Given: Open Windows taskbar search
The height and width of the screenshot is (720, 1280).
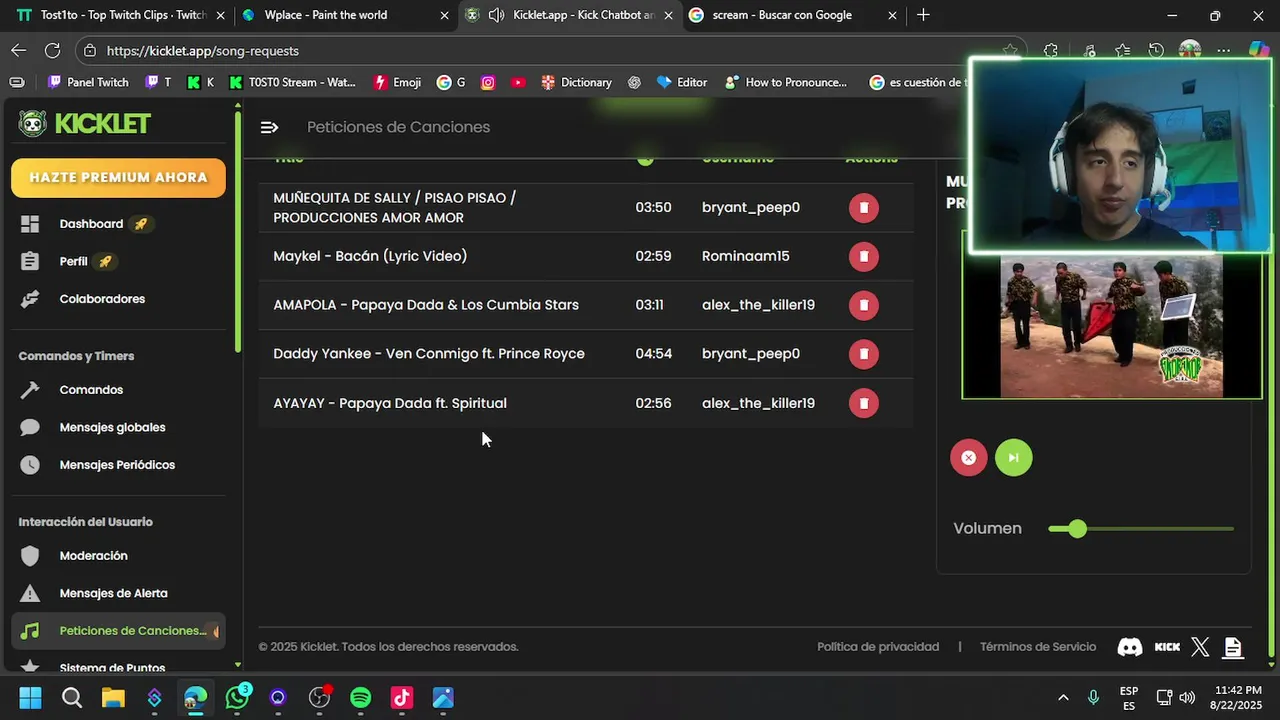Looking at the screenshot, I should [x=72, y=697].
